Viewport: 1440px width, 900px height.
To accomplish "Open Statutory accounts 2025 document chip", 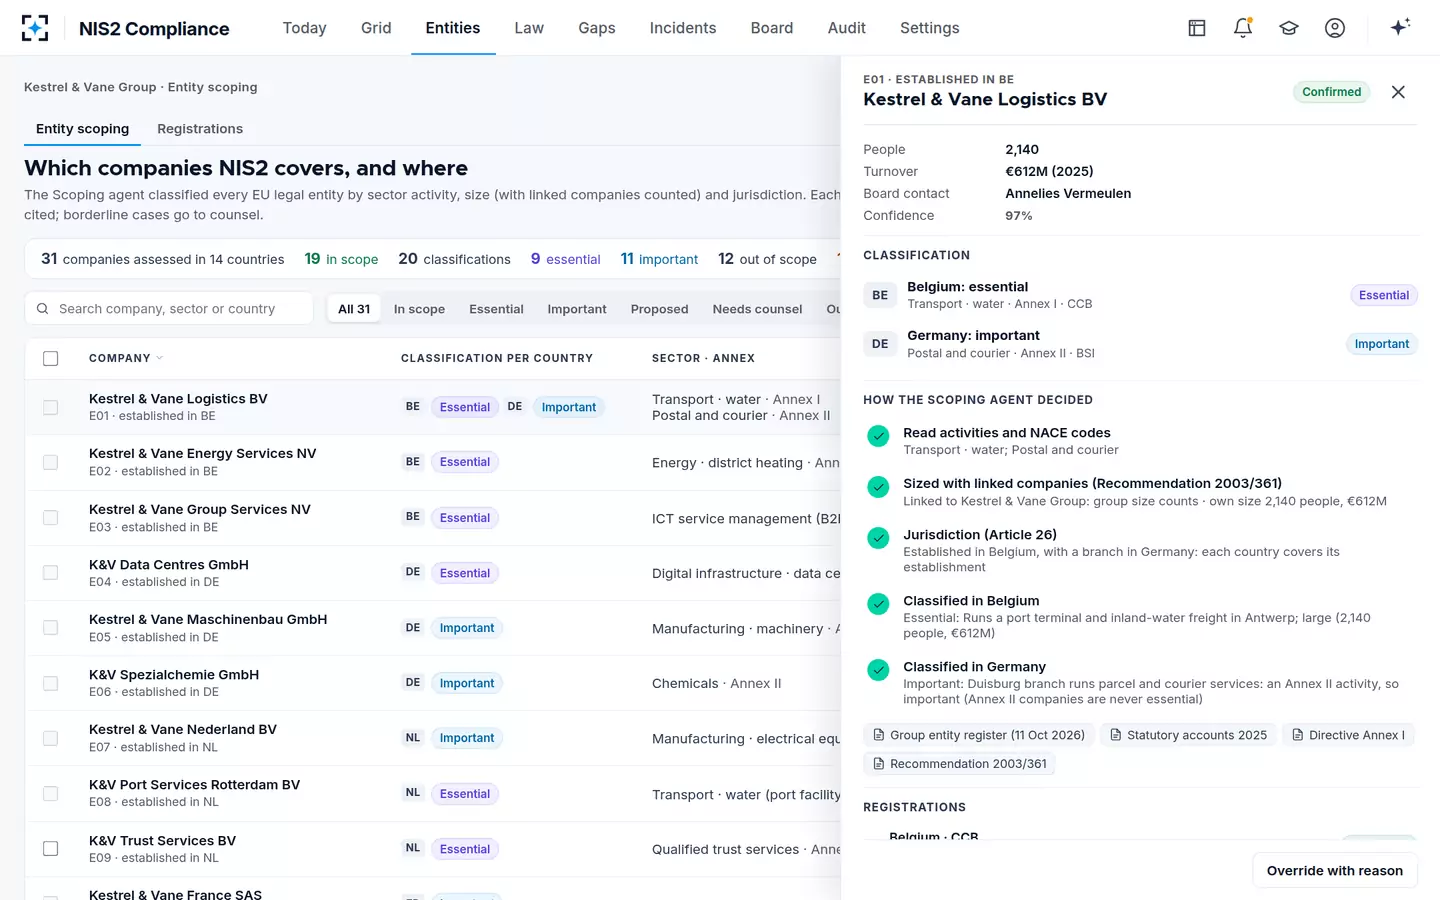I will [x=1188, y=735].
